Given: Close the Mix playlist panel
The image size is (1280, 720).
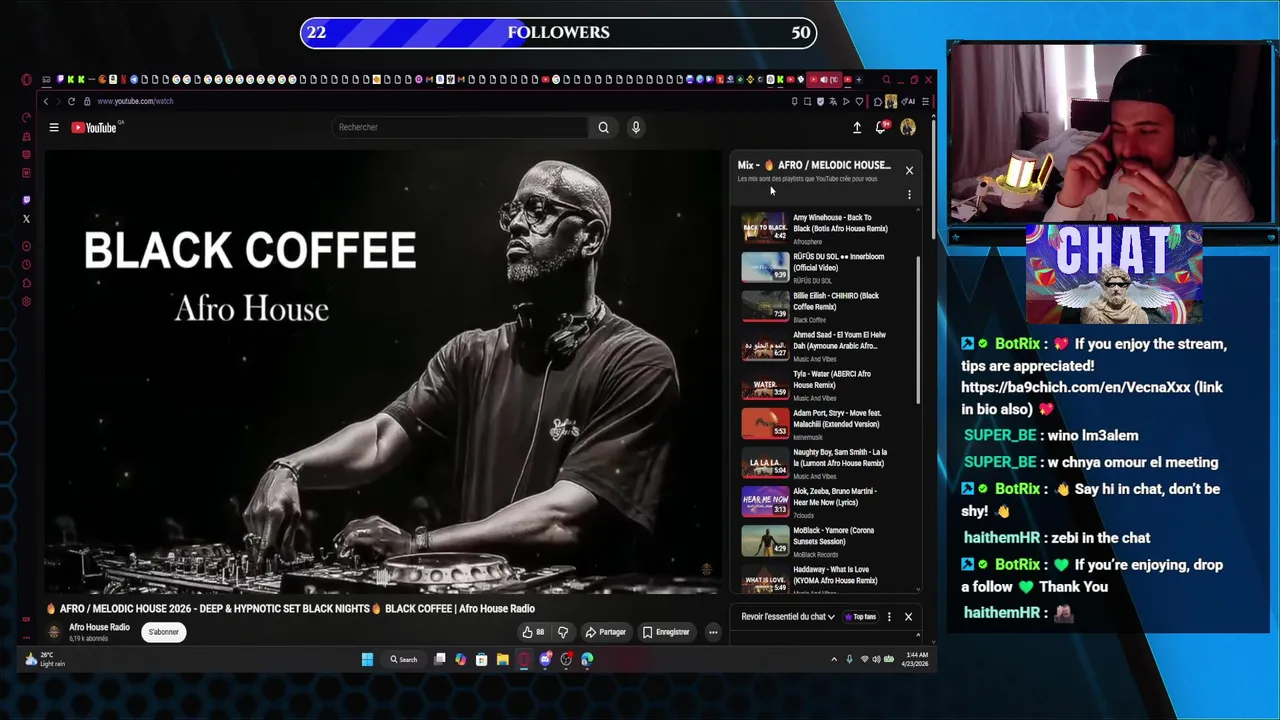Looking at the screenshot, I should 909,170.
